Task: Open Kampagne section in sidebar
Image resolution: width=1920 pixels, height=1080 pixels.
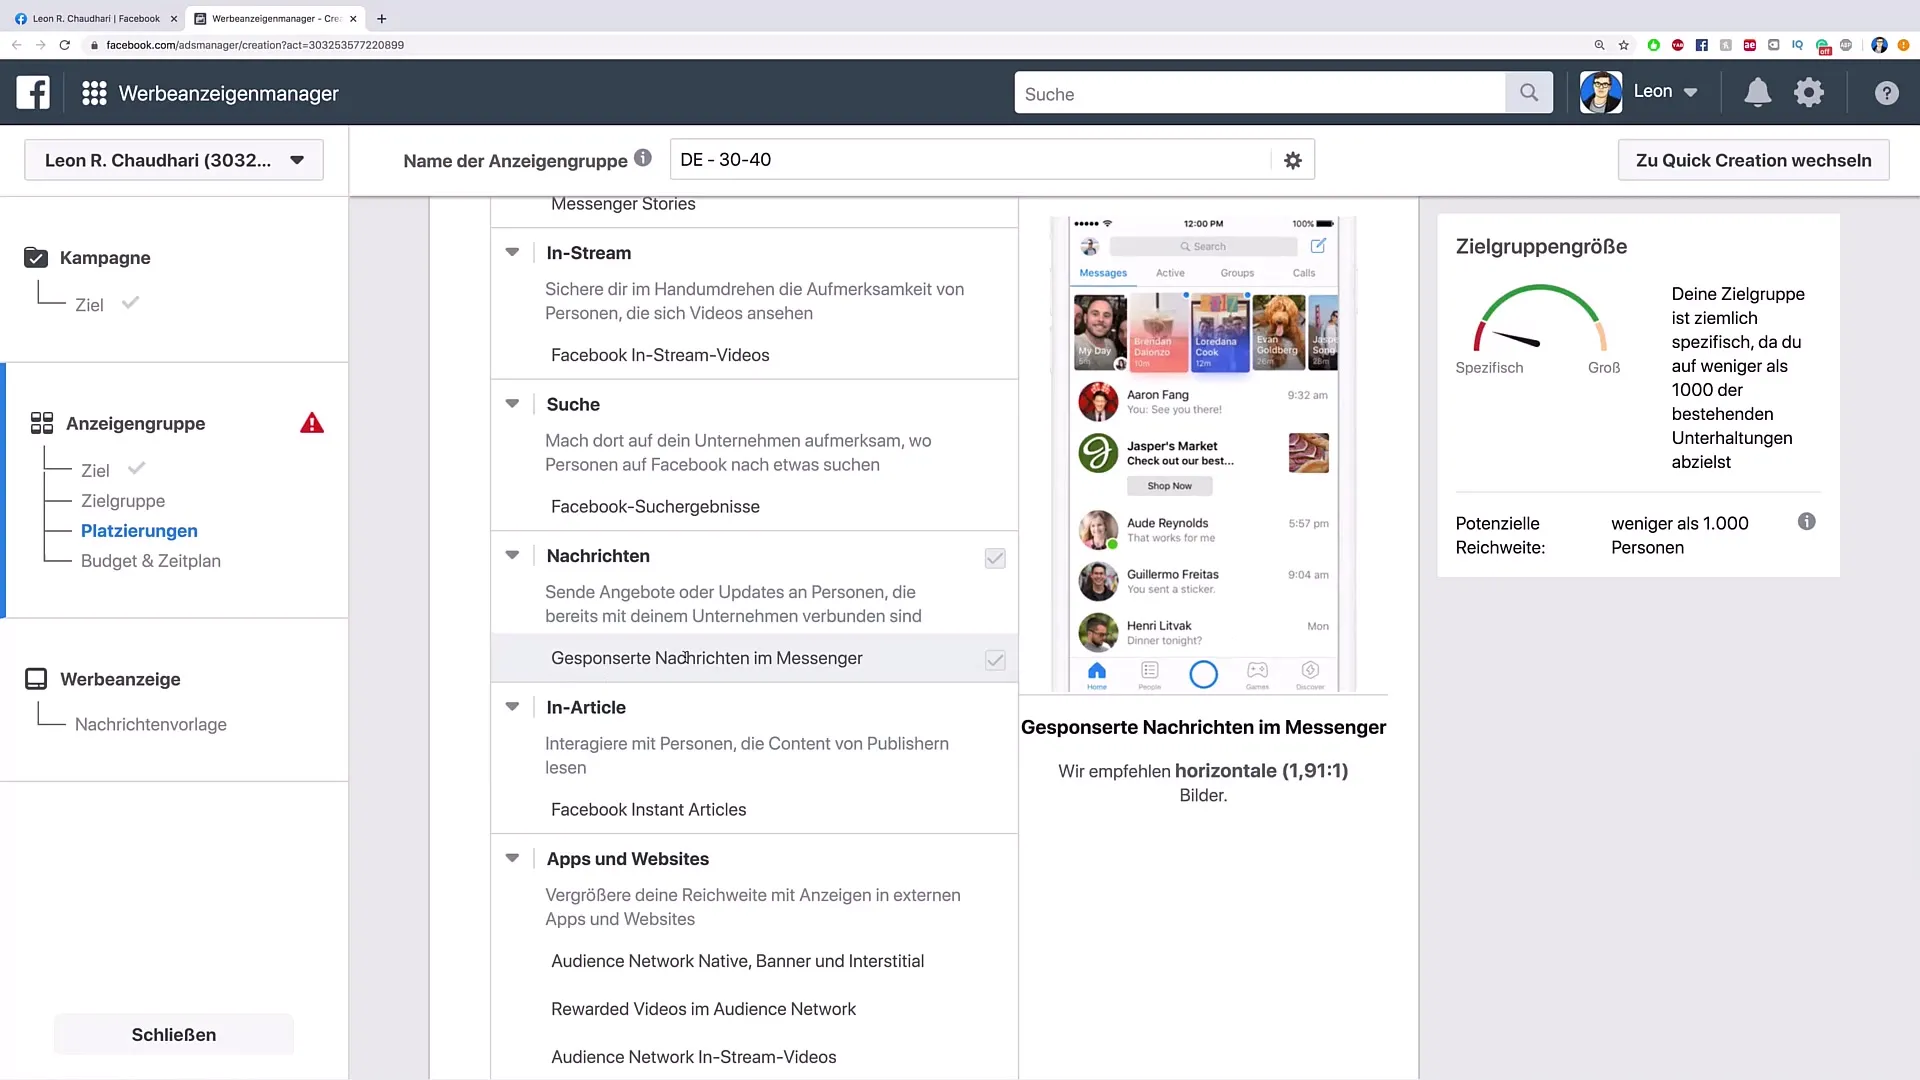Action: pos(105,257)
